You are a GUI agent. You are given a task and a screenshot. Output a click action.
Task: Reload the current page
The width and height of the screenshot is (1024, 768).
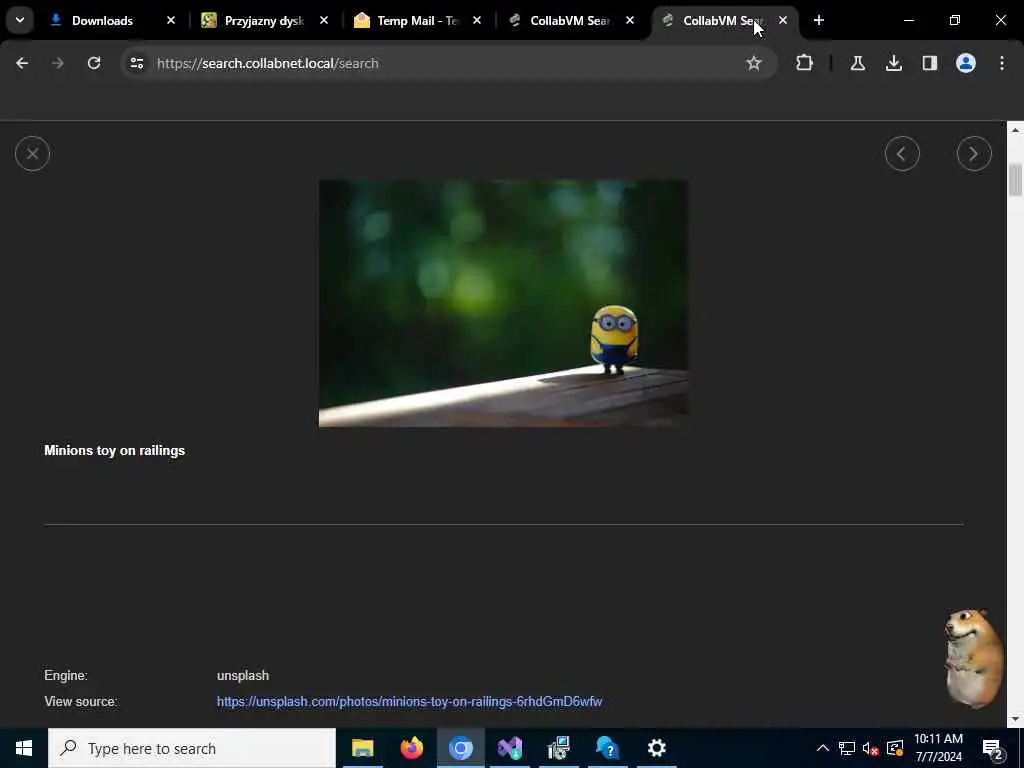click(x=94, y=63)
